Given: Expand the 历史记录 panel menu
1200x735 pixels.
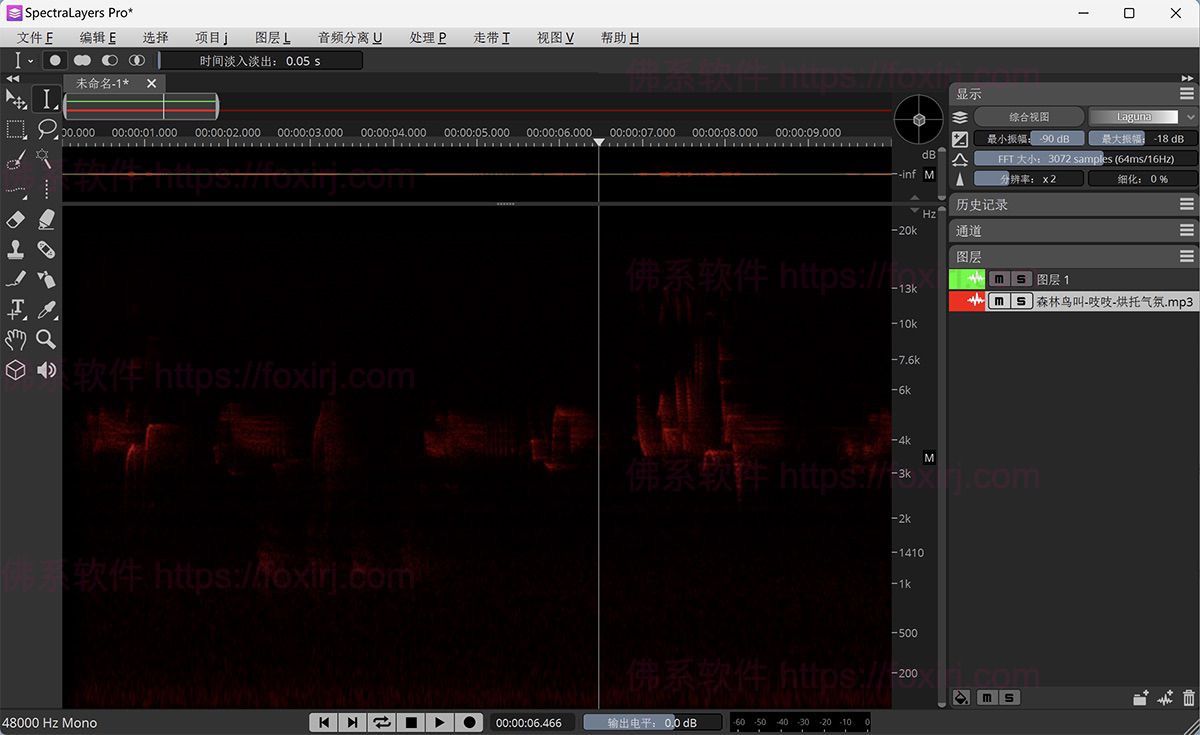Looking at the screenshot, I should pos(1186,204).
